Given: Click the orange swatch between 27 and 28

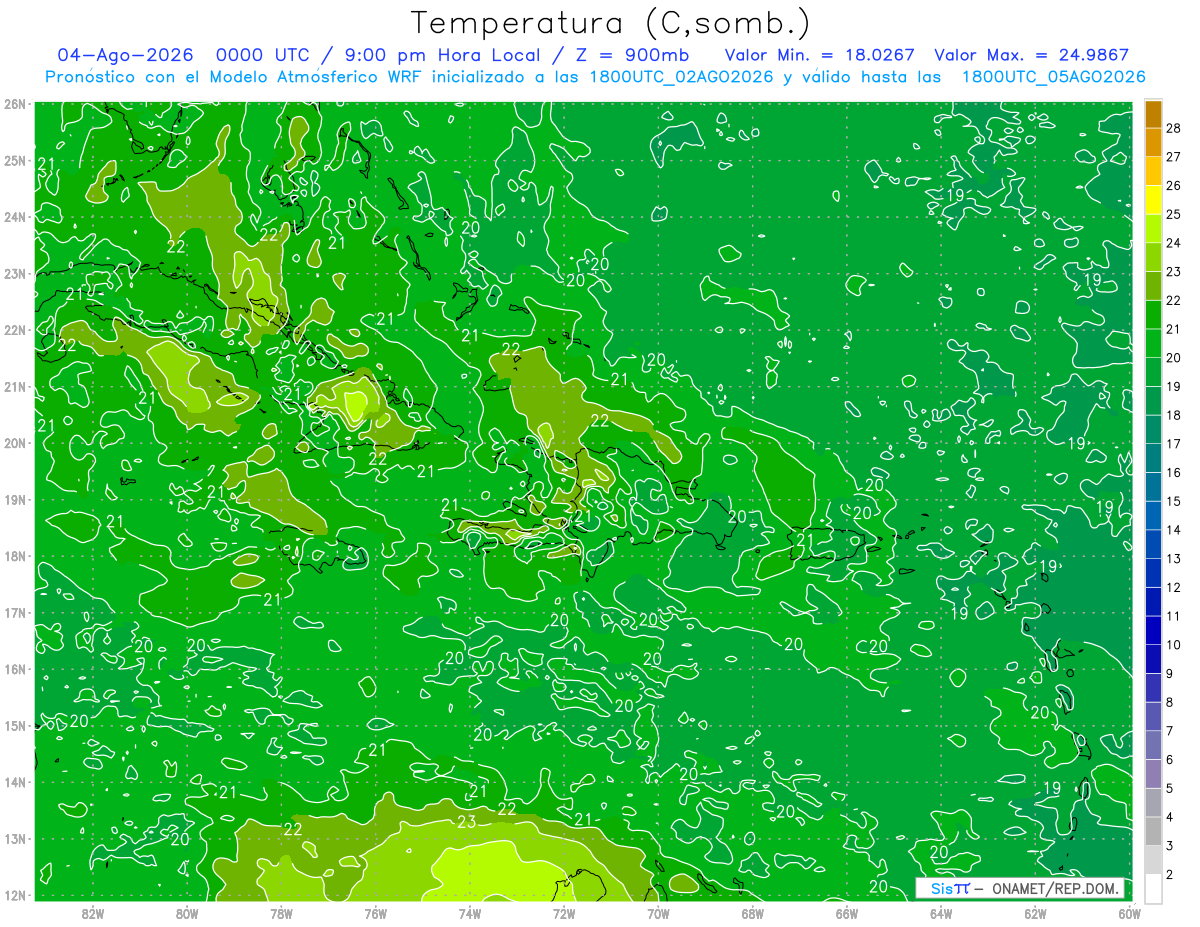Looking at the screenshot, I should [1153, 143].
